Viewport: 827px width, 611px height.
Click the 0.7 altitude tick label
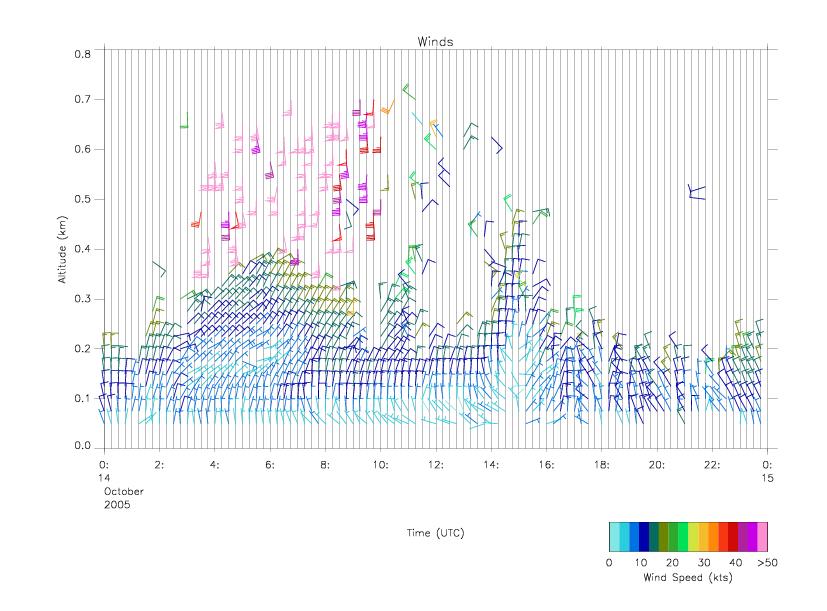tap(82, 99)
